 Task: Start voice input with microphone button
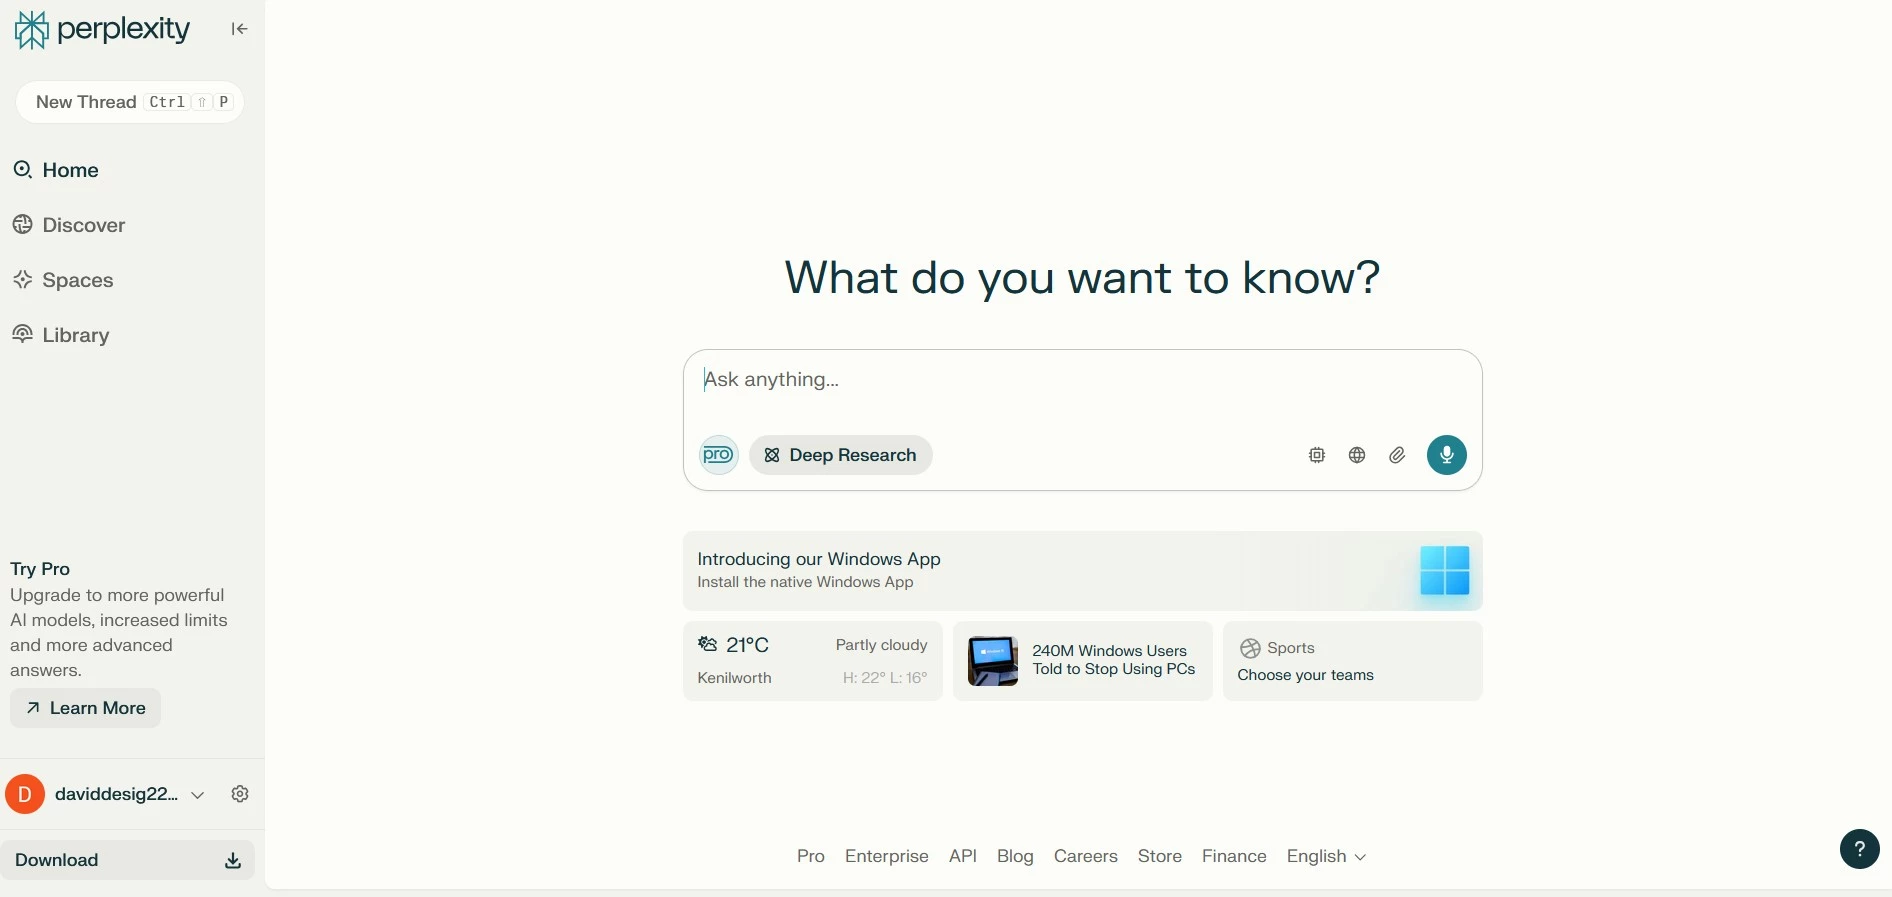tap(1446, 455)
